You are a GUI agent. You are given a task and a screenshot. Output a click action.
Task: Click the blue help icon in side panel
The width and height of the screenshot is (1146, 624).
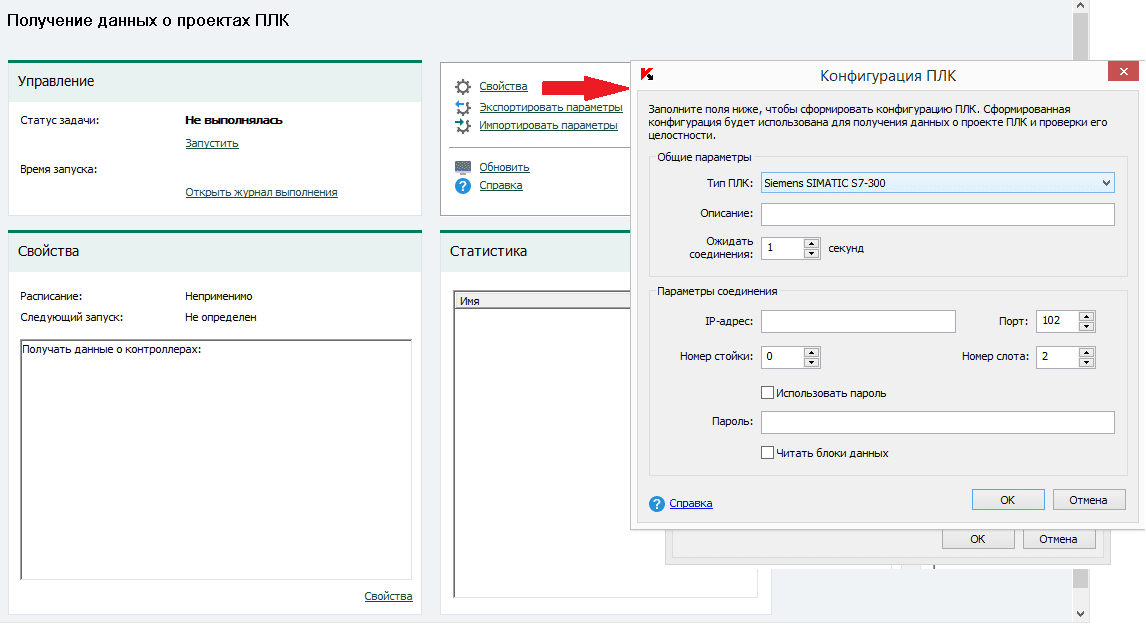pyautogui.click(x=463, y=186)
